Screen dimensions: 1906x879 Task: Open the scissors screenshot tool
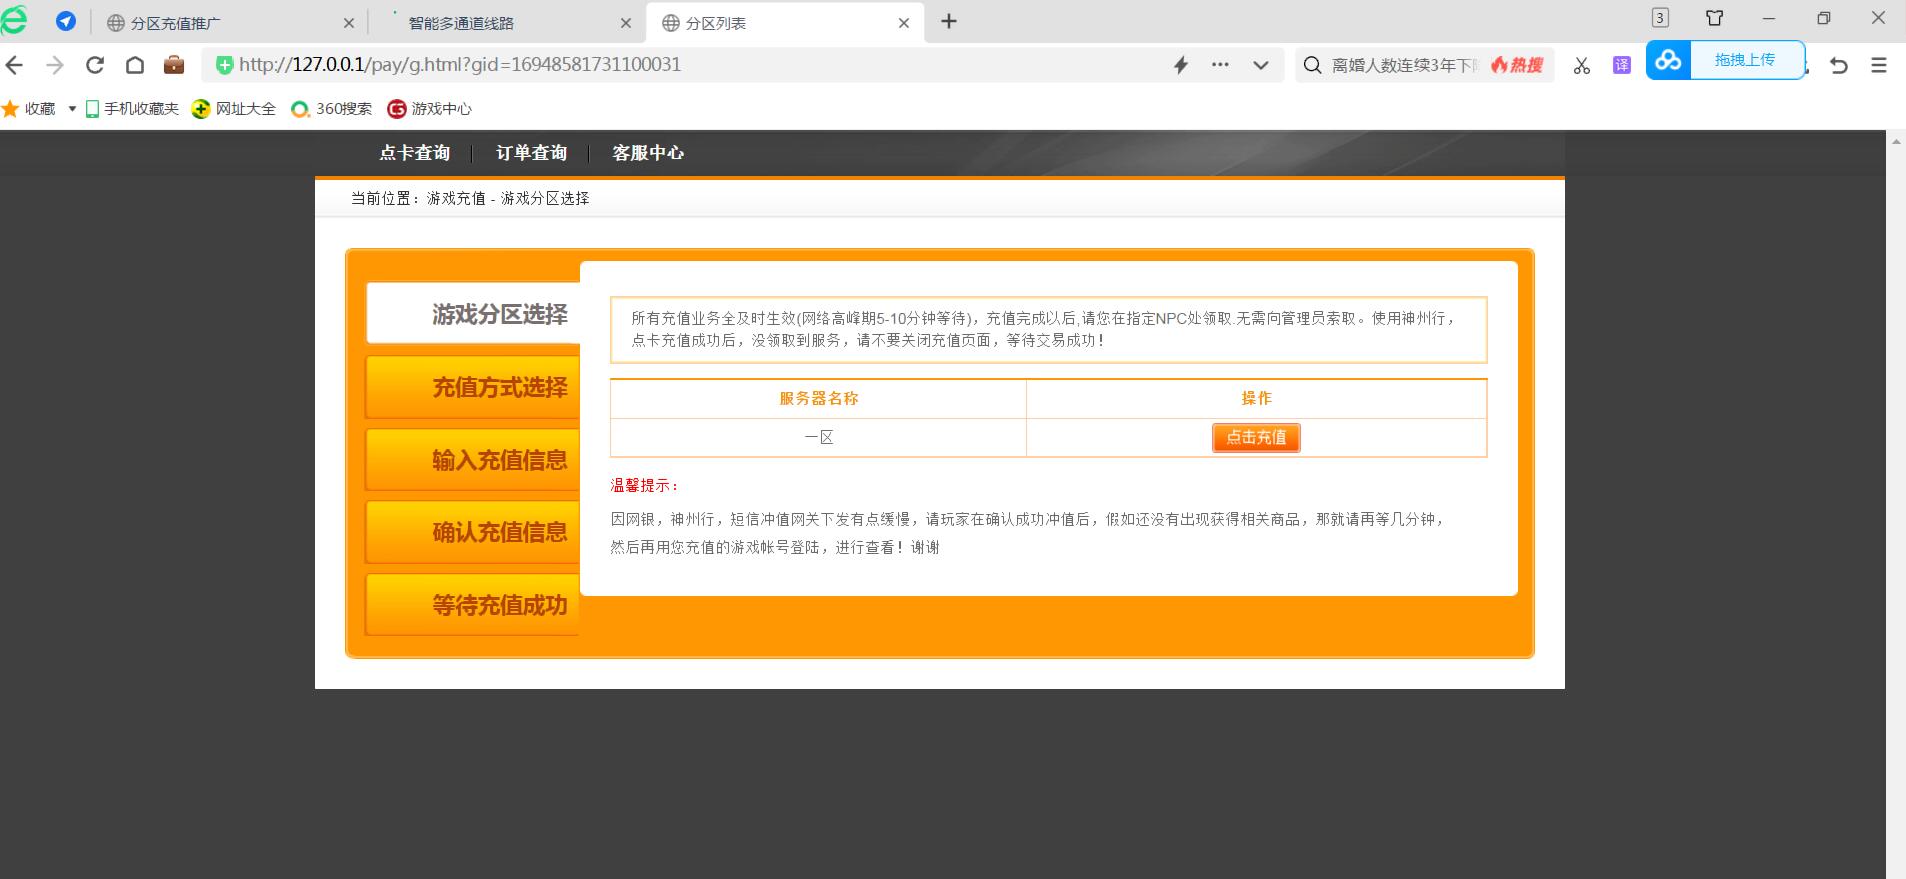coord(1581,66)
